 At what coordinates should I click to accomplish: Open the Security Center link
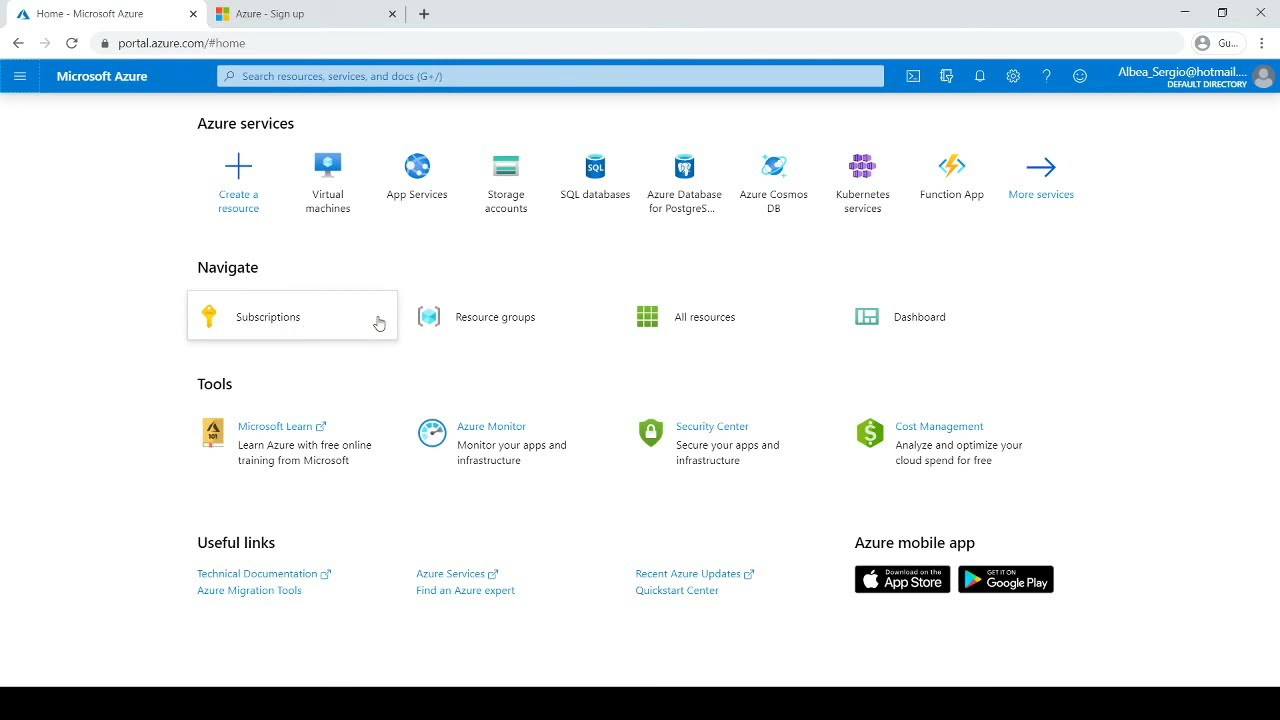[712, 426]
